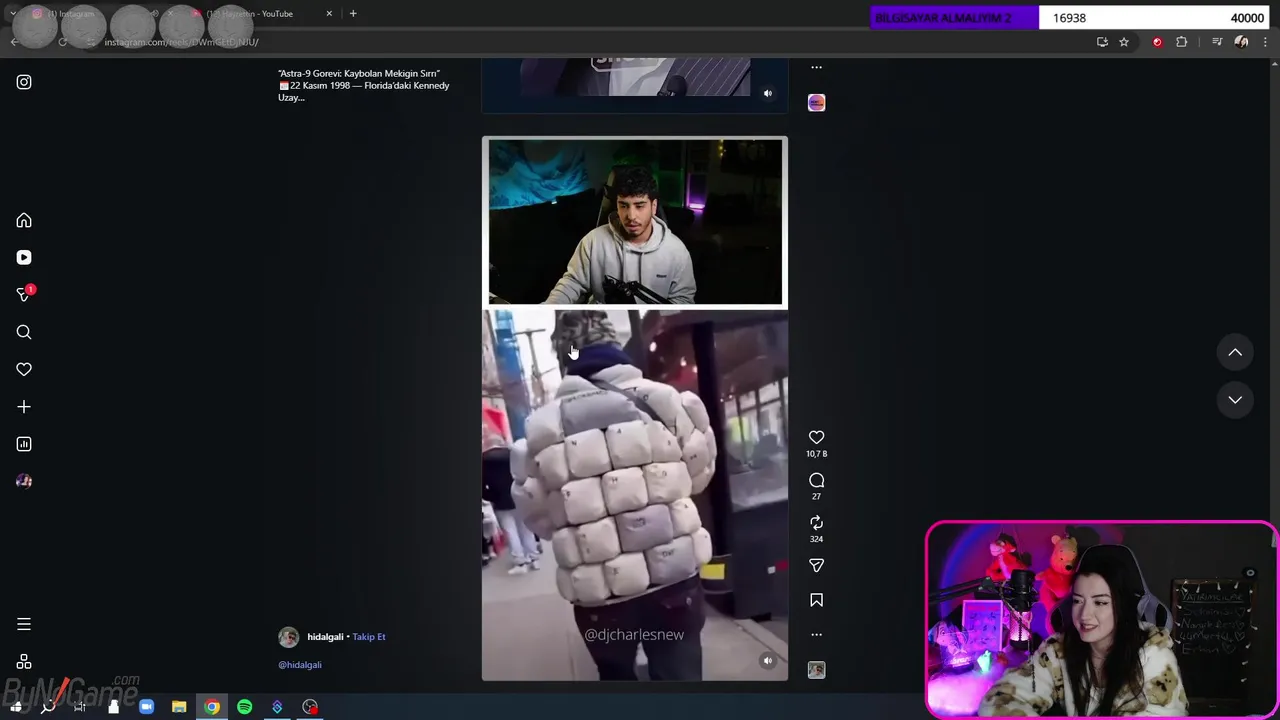Open the Reels section in sidebar

(24, 257)
